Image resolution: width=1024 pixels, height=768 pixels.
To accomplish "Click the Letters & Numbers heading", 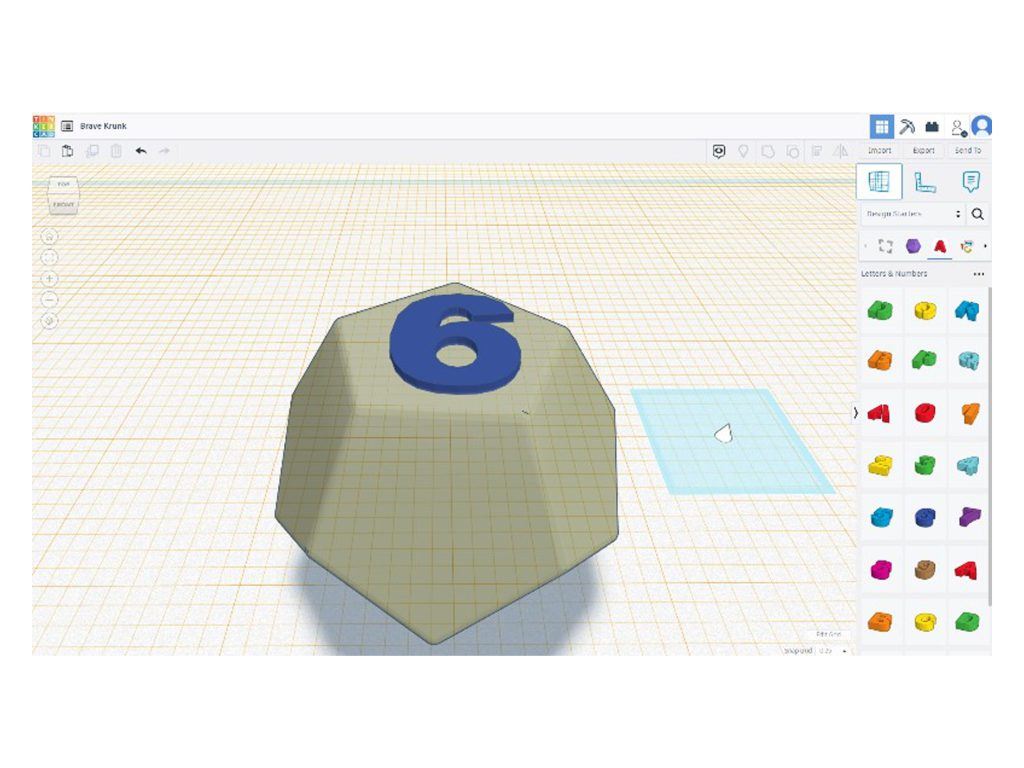I will point(893,274).
